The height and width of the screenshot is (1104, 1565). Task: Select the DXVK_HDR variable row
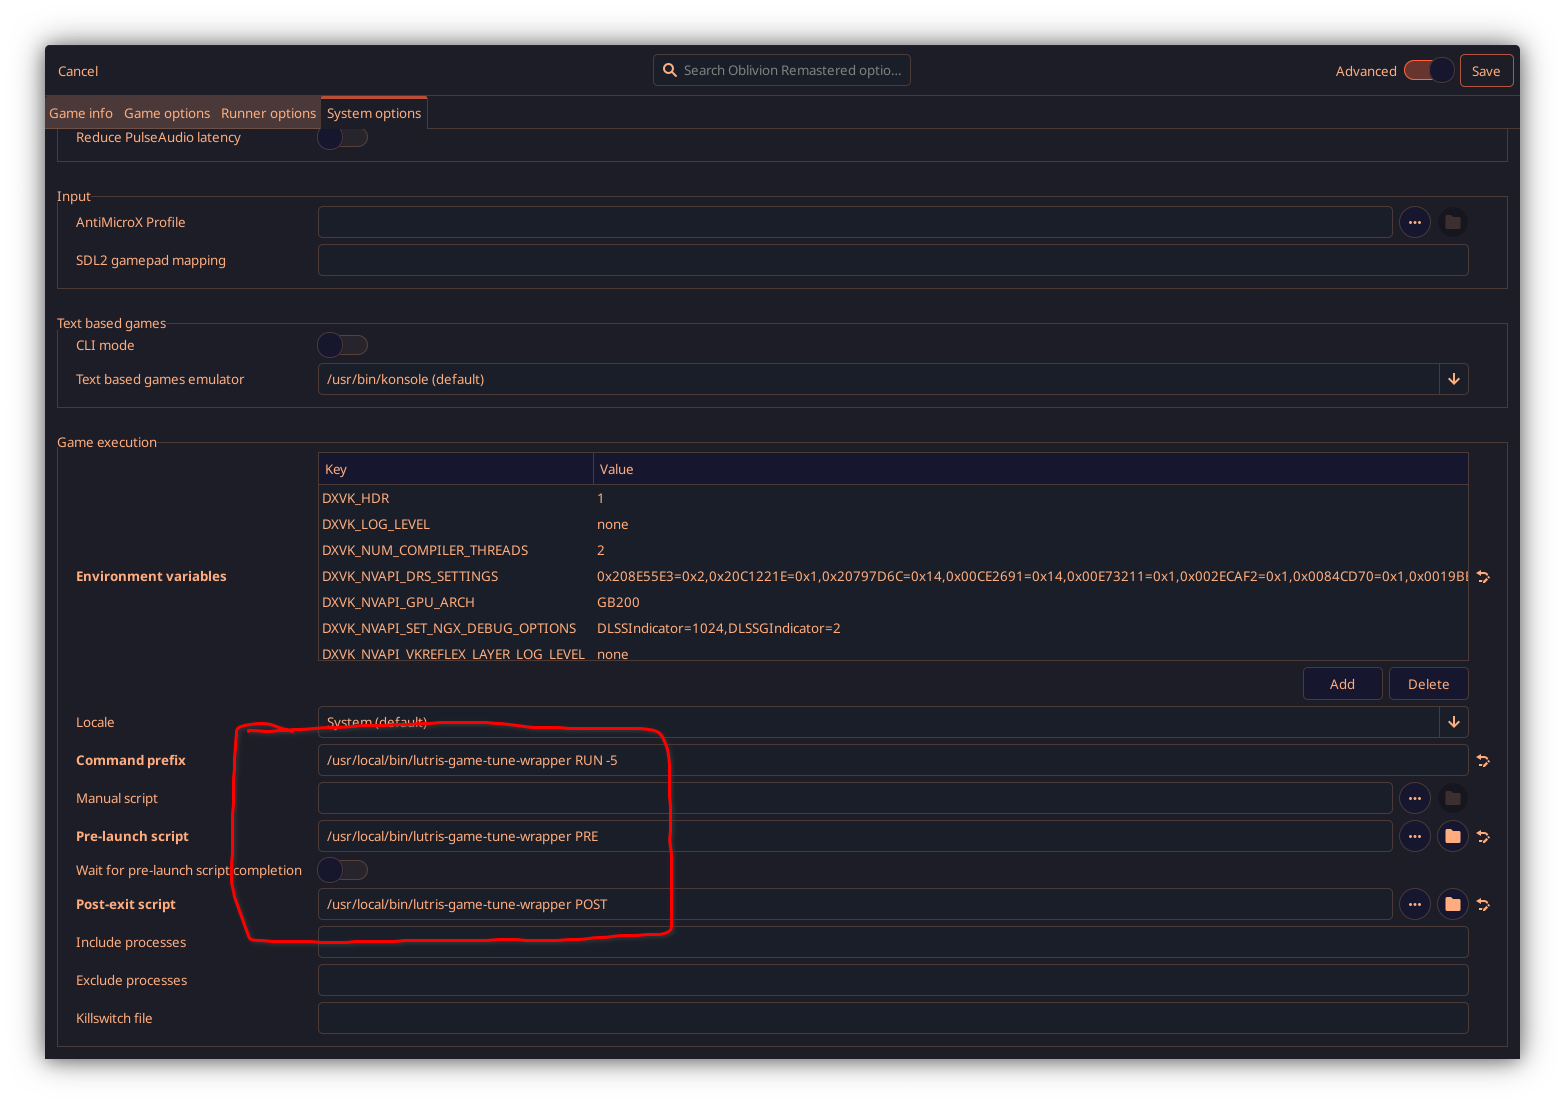pos(893,498)
